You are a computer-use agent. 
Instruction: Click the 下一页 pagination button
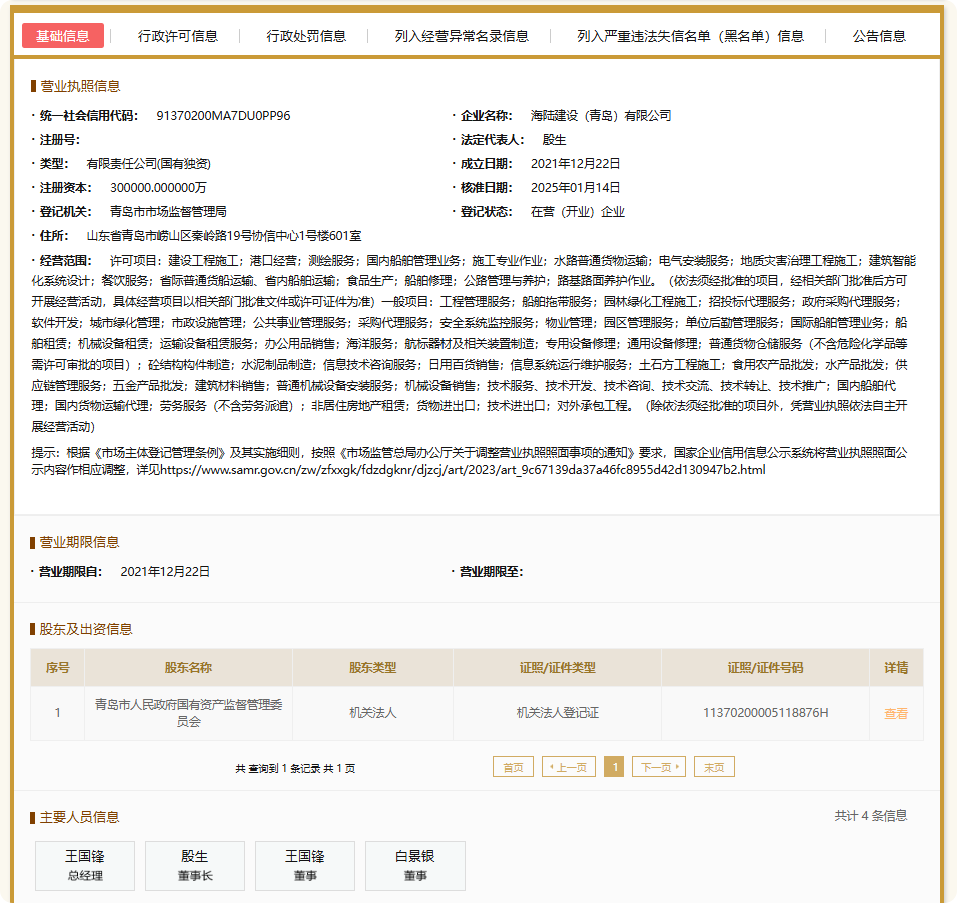(x=659, y=766)
